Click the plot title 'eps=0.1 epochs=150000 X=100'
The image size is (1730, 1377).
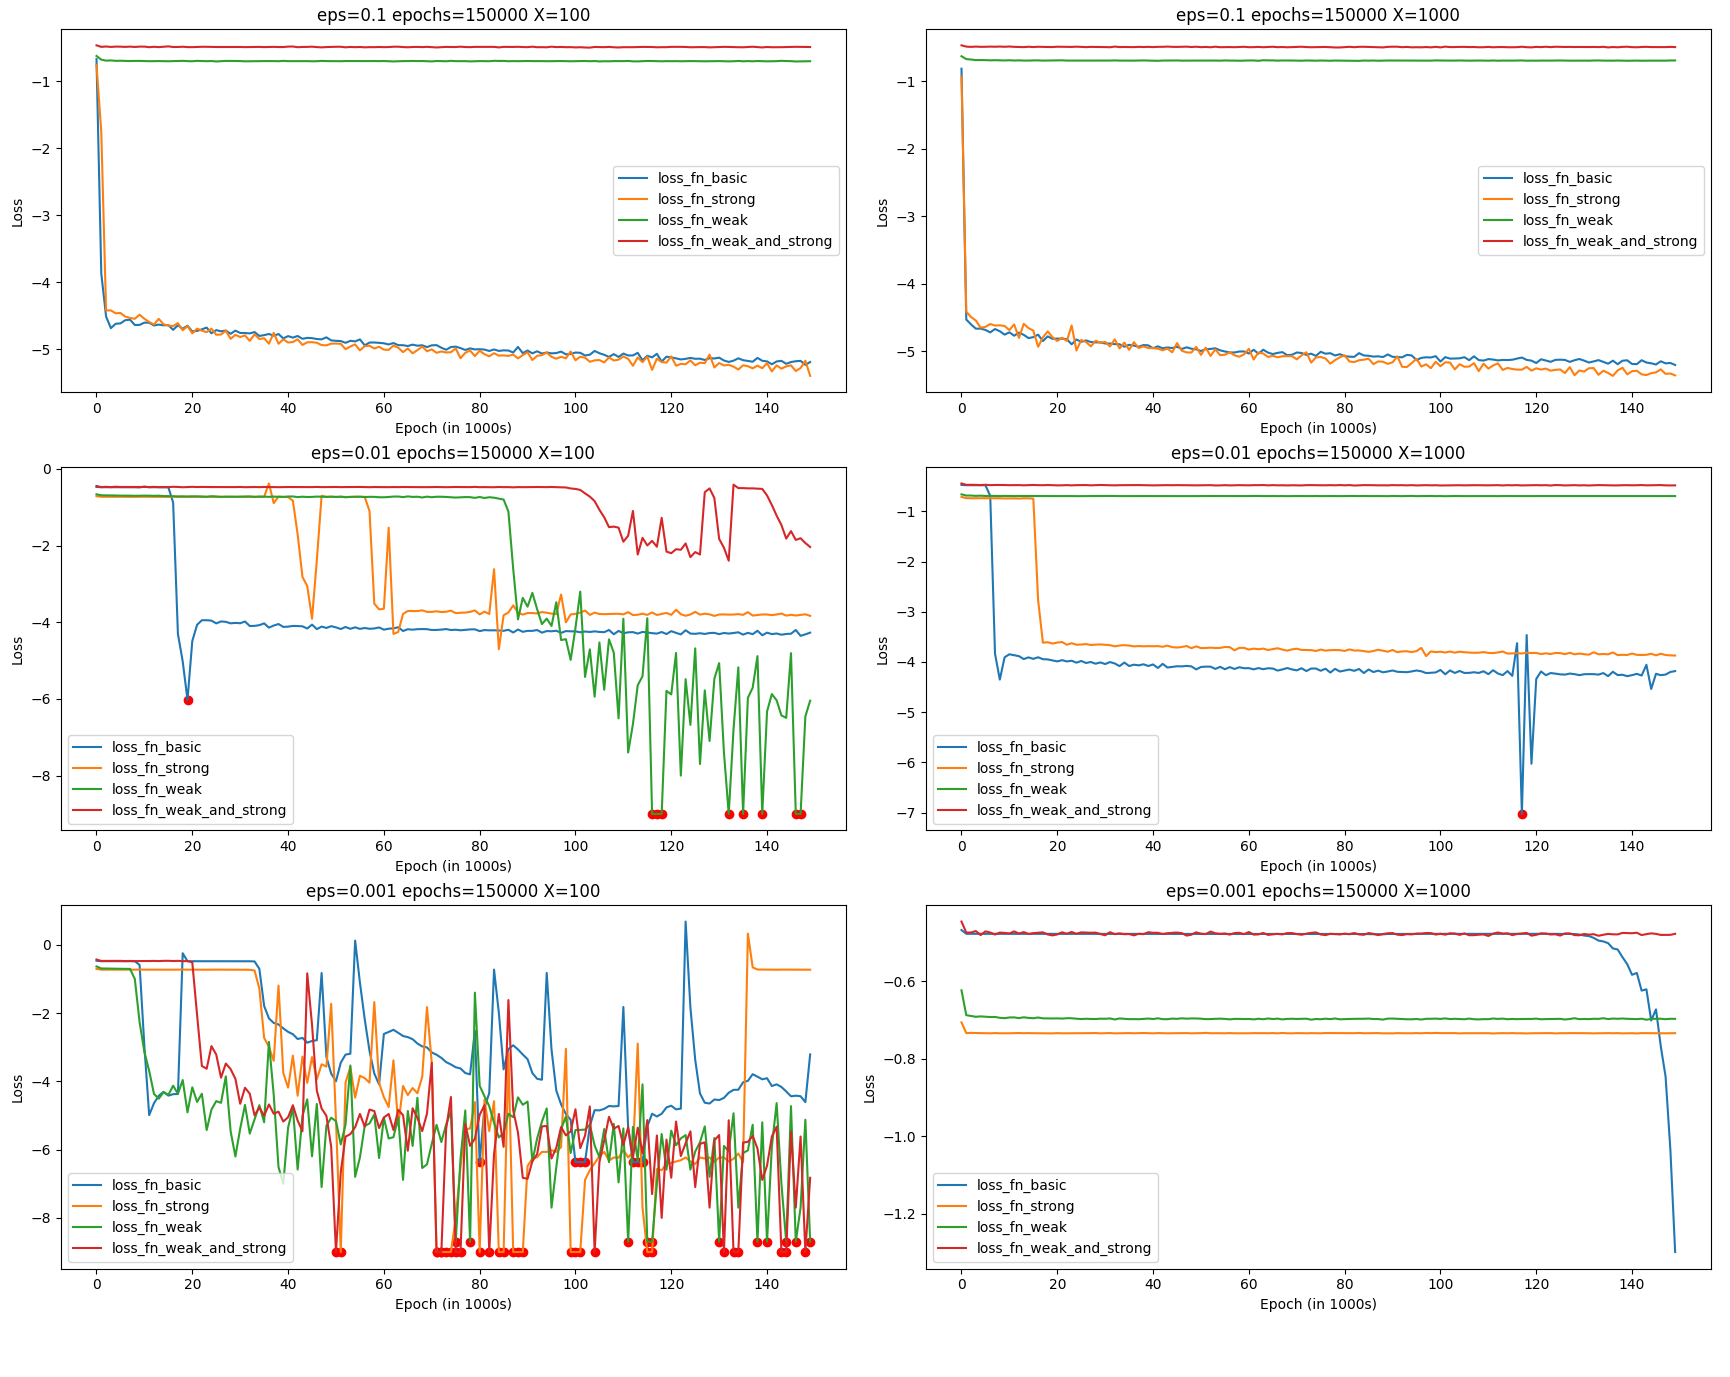(453, 15)
